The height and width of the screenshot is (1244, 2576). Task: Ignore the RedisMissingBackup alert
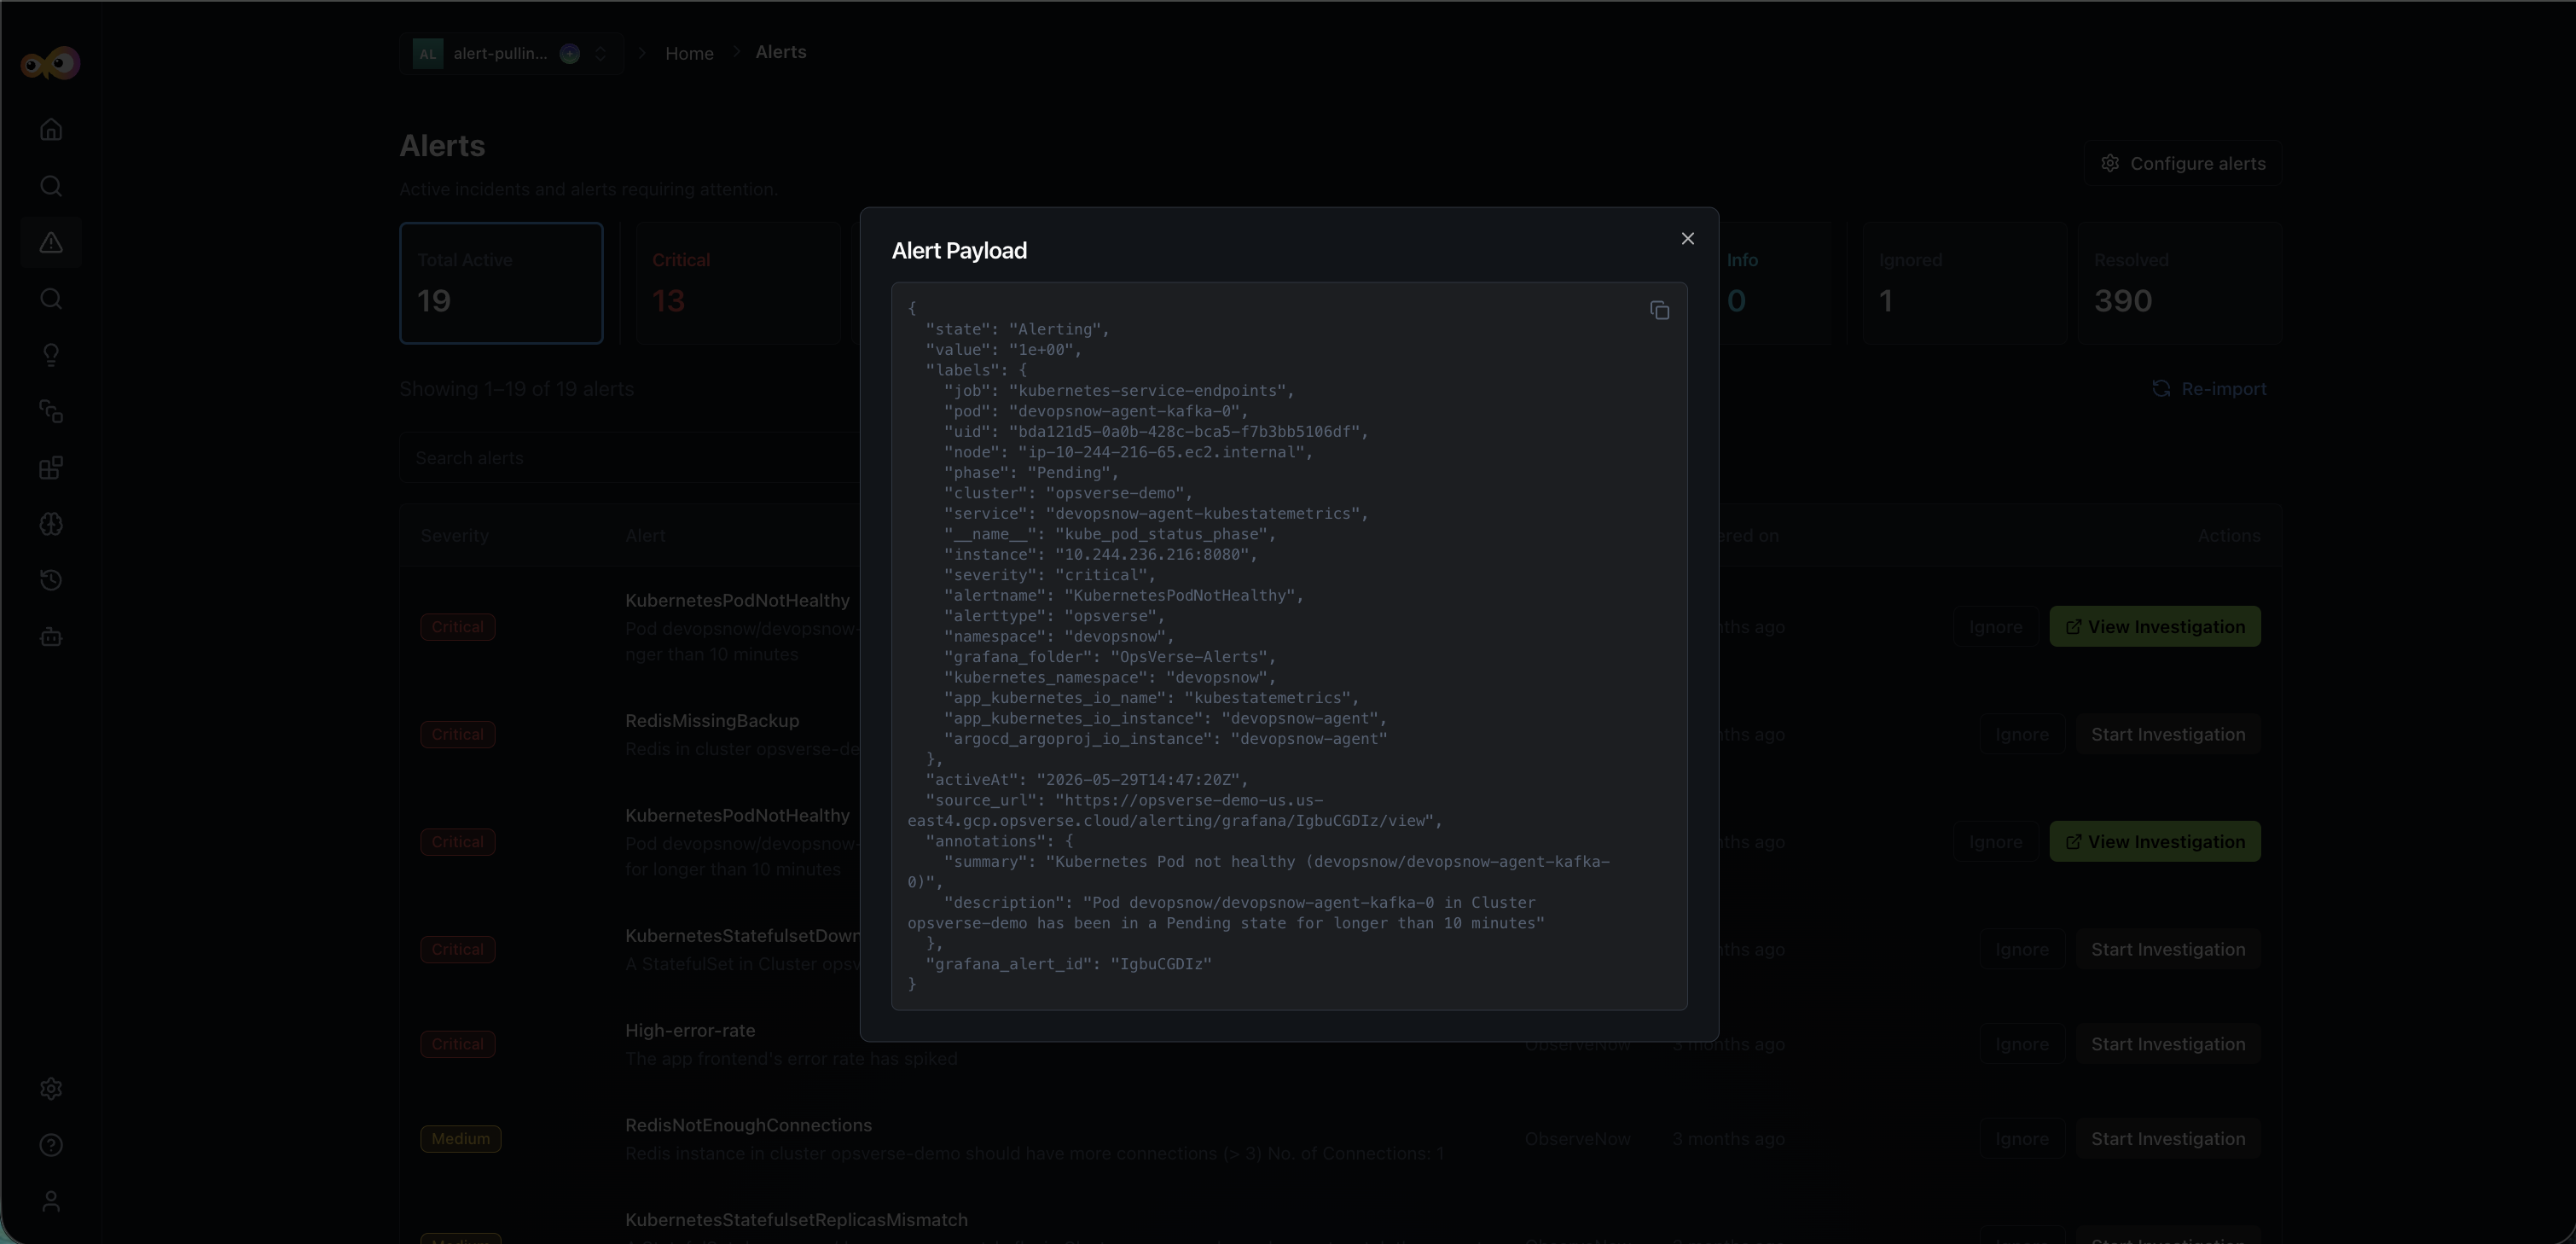click(x=2021, y=735)
